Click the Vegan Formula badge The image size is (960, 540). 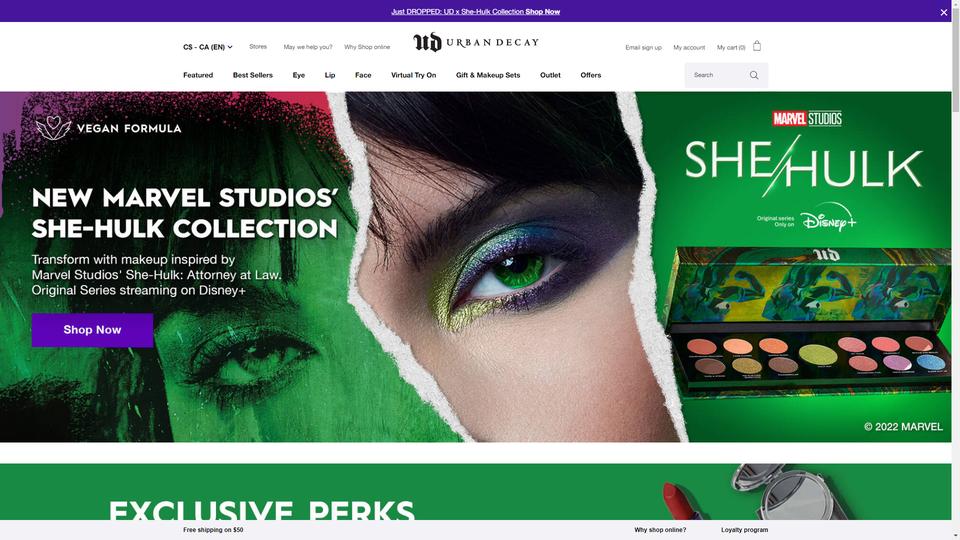point(108,128)
